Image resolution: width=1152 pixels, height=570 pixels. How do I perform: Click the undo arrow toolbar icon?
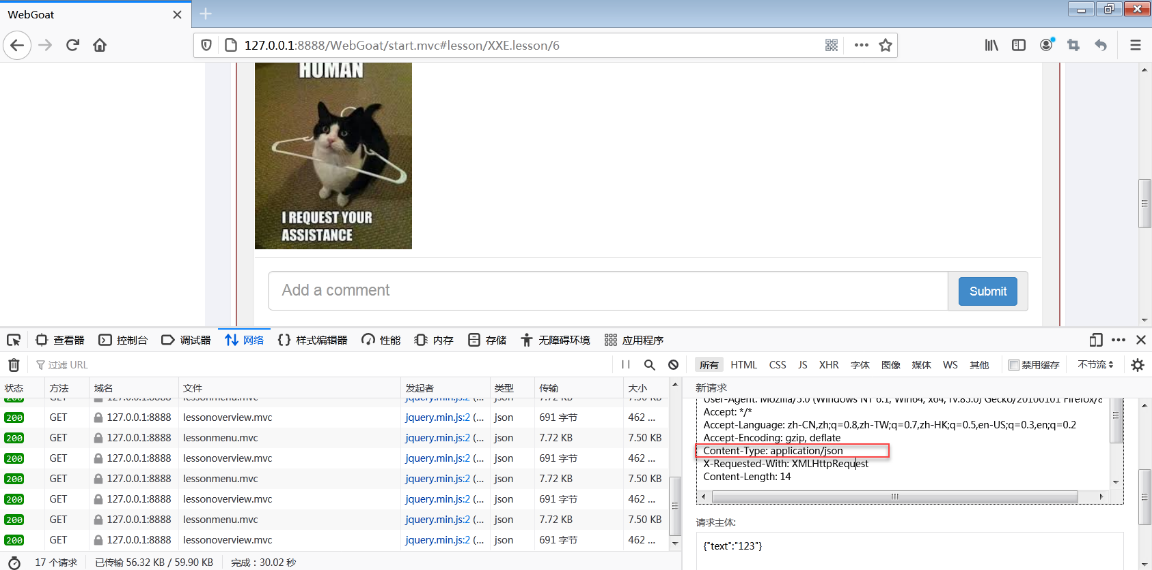(1100, 45)
